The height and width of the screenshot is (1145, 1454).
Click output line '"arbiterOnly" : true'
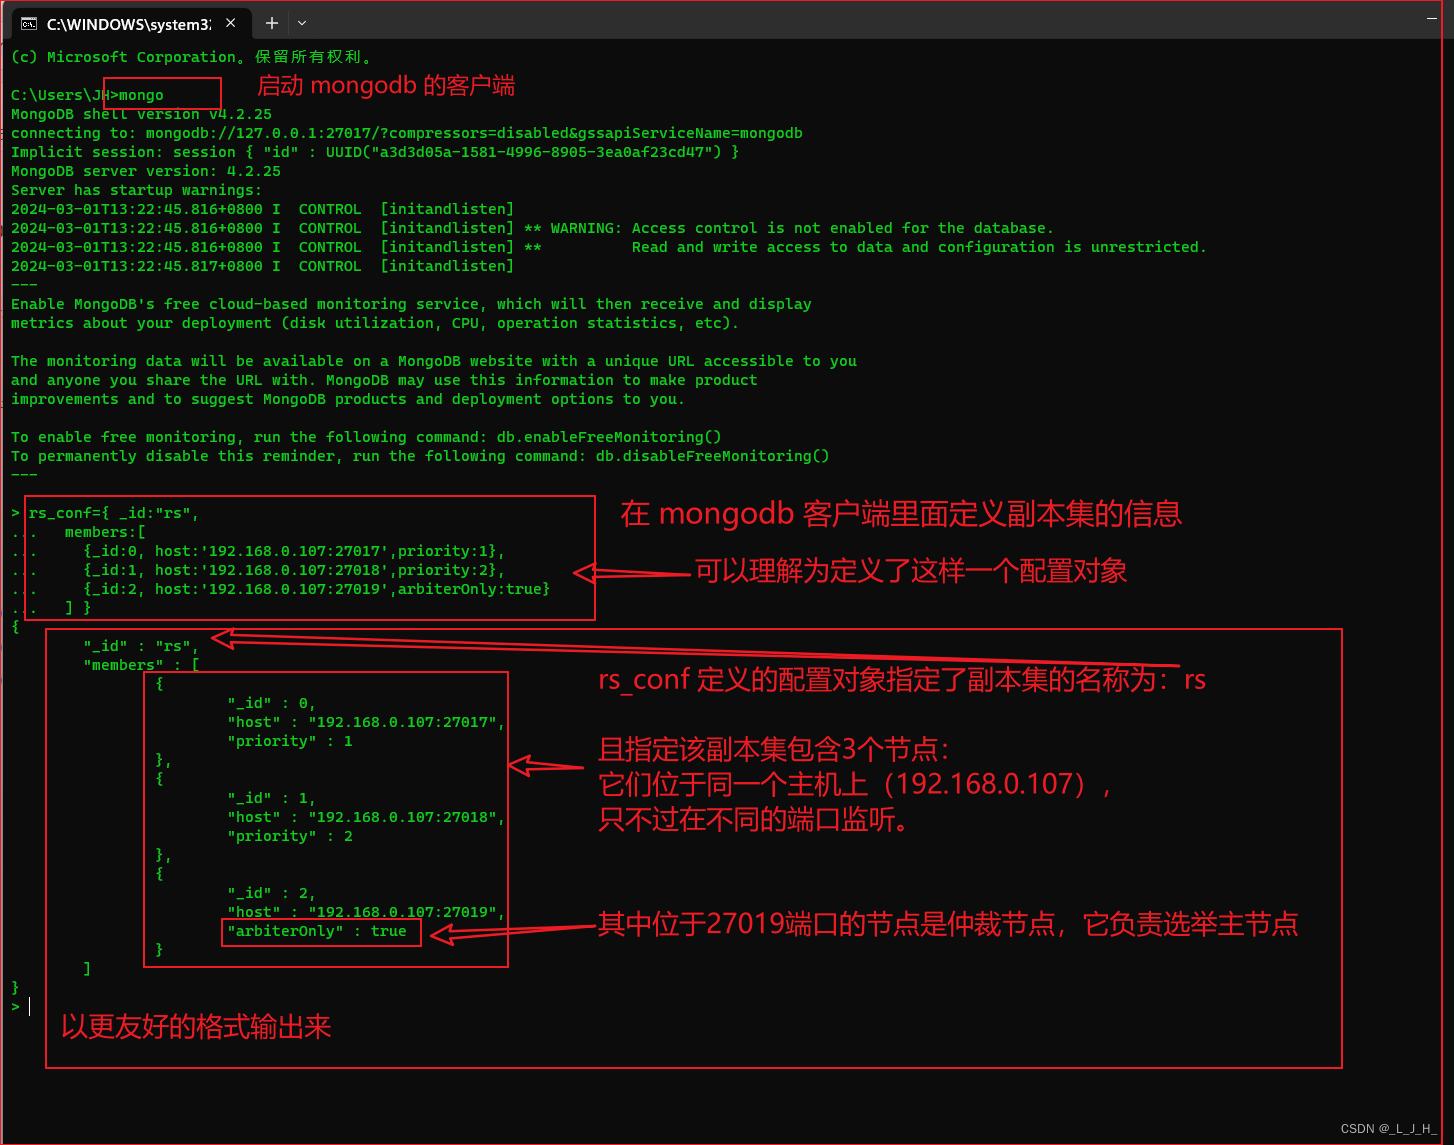pyautogui.click(x=317, y=931)
